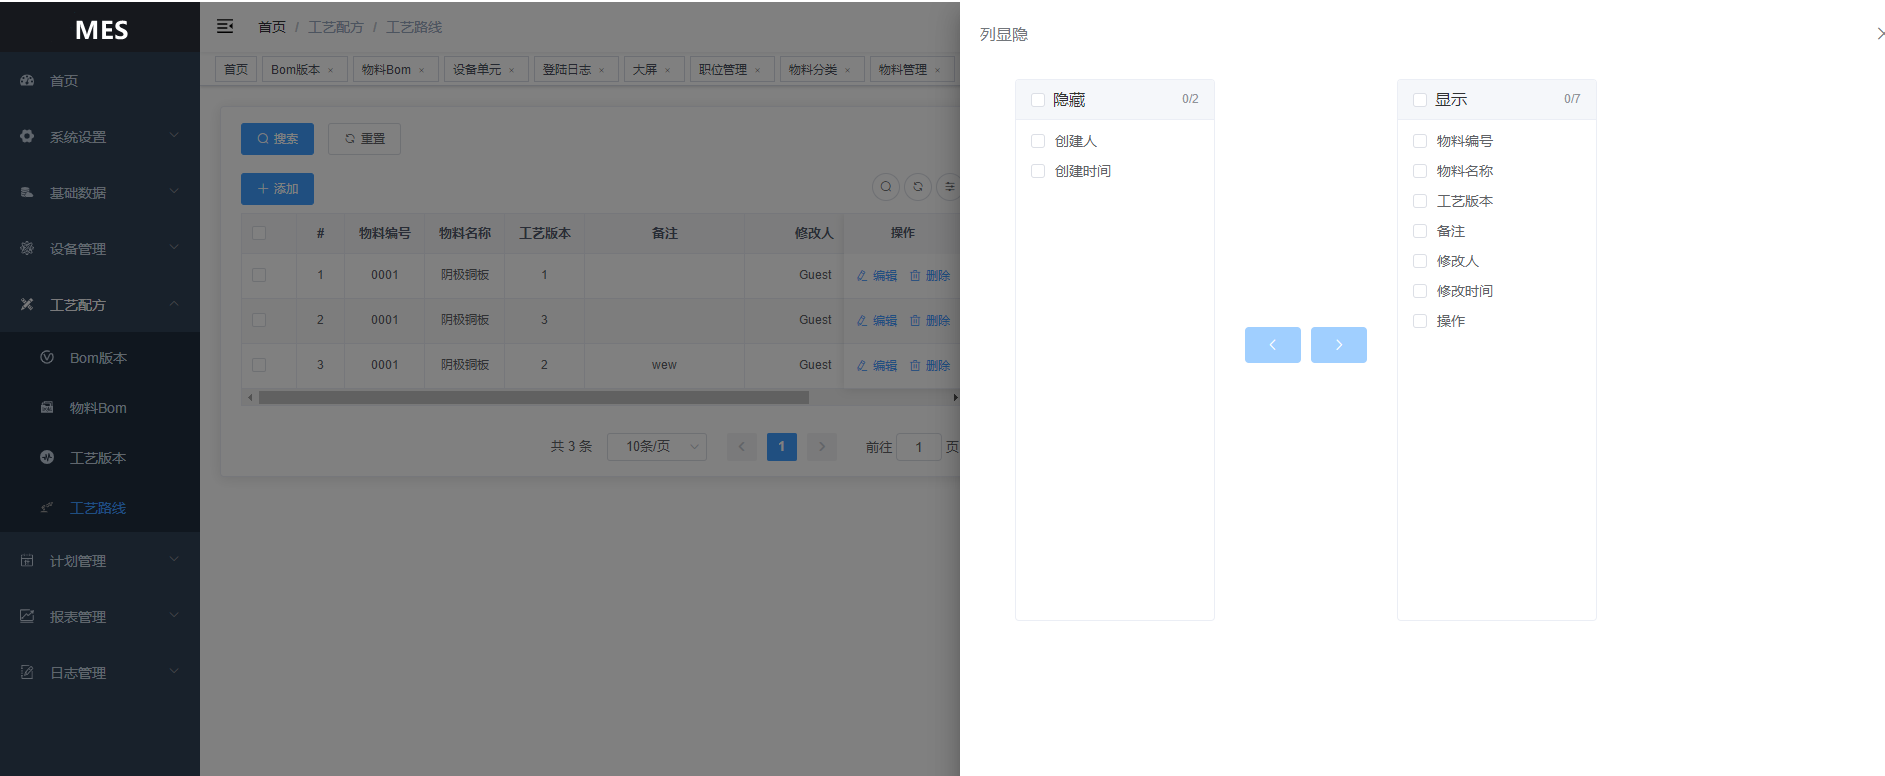The width and height of the screenshot is (1885, 776).
Task: Click the table horizontal scrollbar
Action: point(534,398)
